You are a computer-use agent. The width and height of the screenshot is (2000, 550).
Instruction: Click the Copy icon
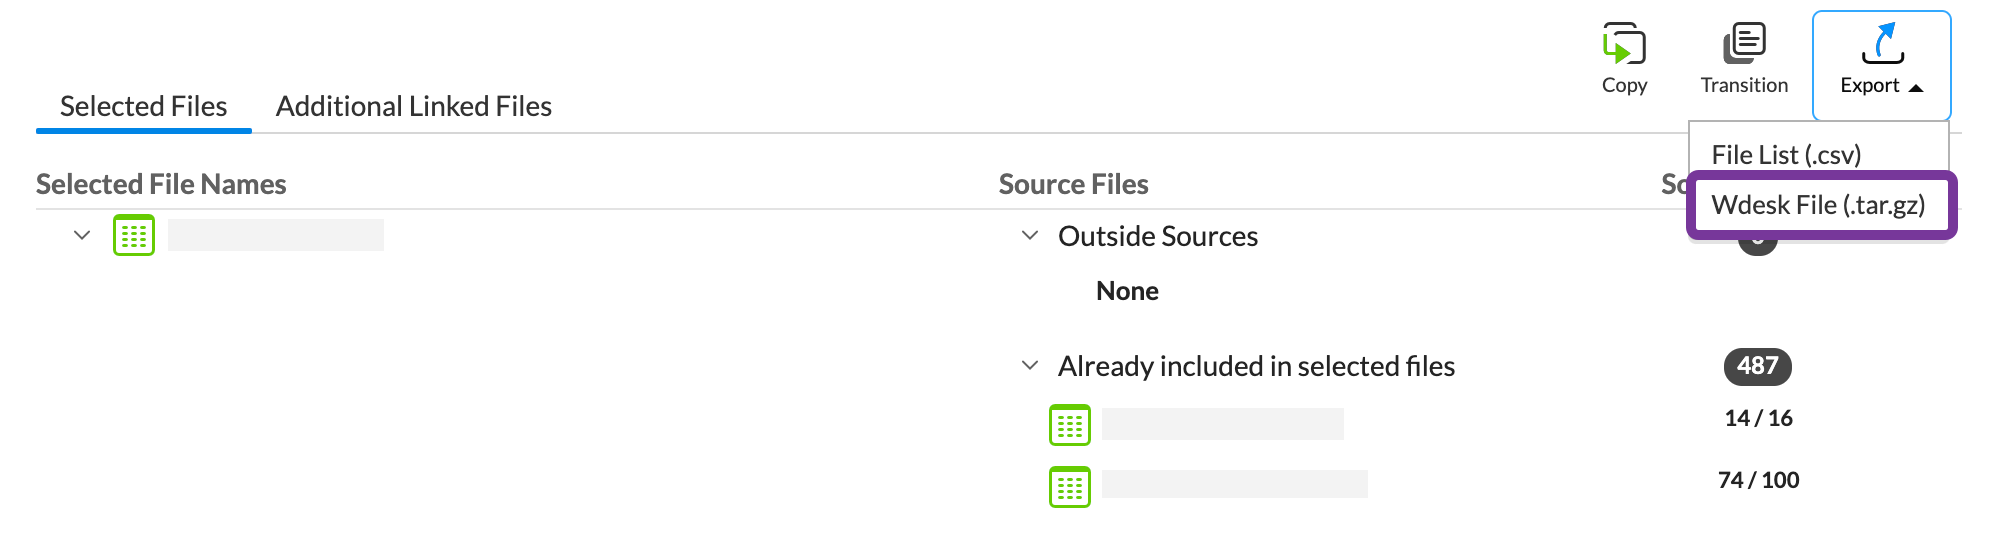(x=1624, y=45)
